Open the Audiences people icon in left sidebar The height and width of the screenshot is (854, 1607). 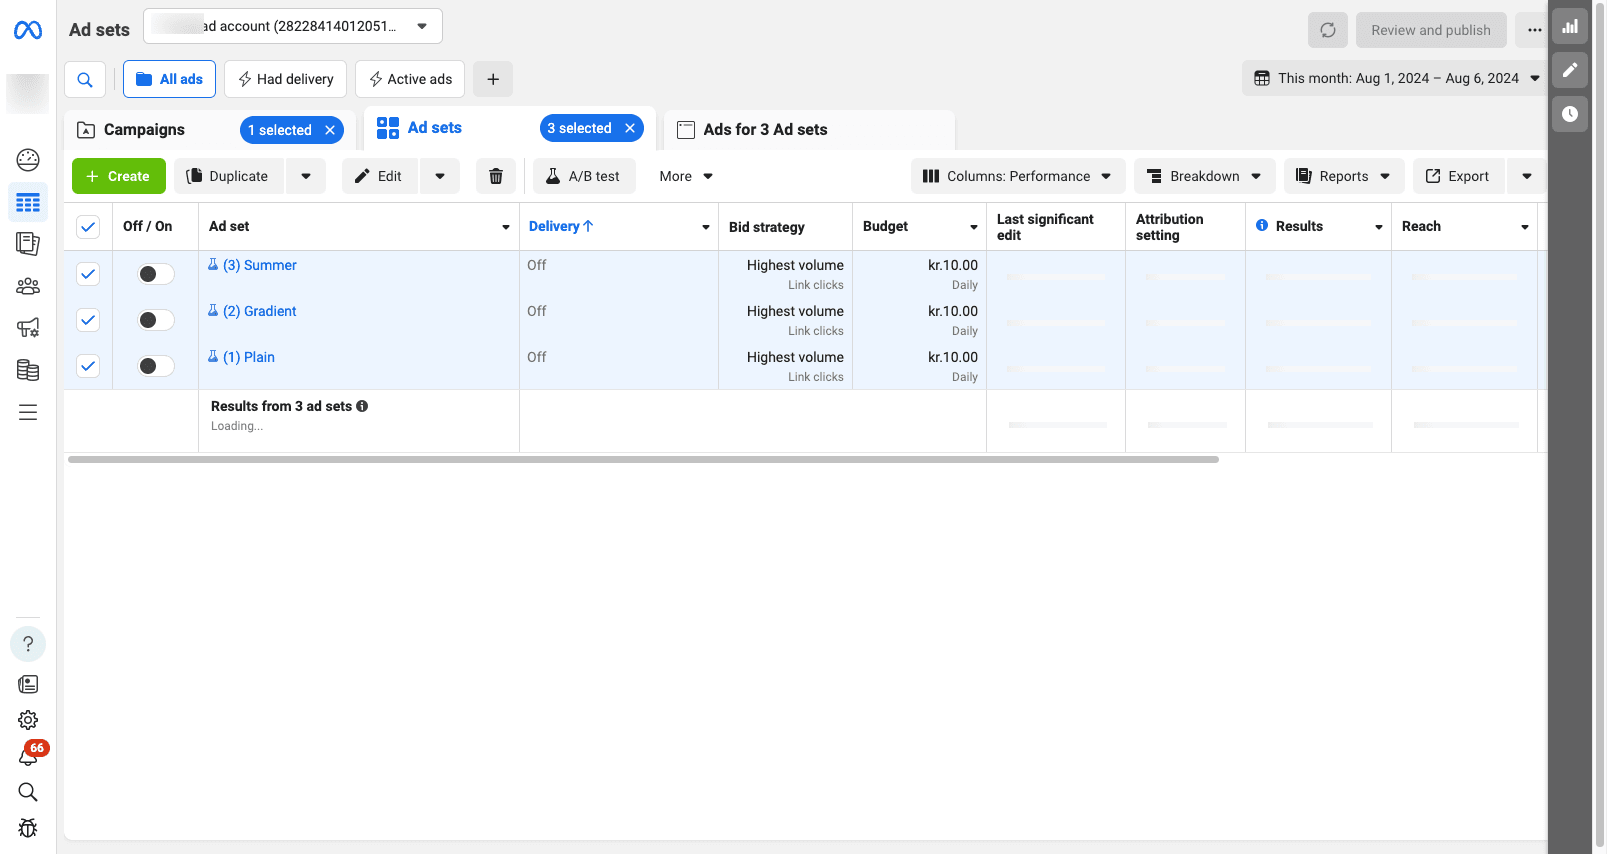tap(28, 286)
